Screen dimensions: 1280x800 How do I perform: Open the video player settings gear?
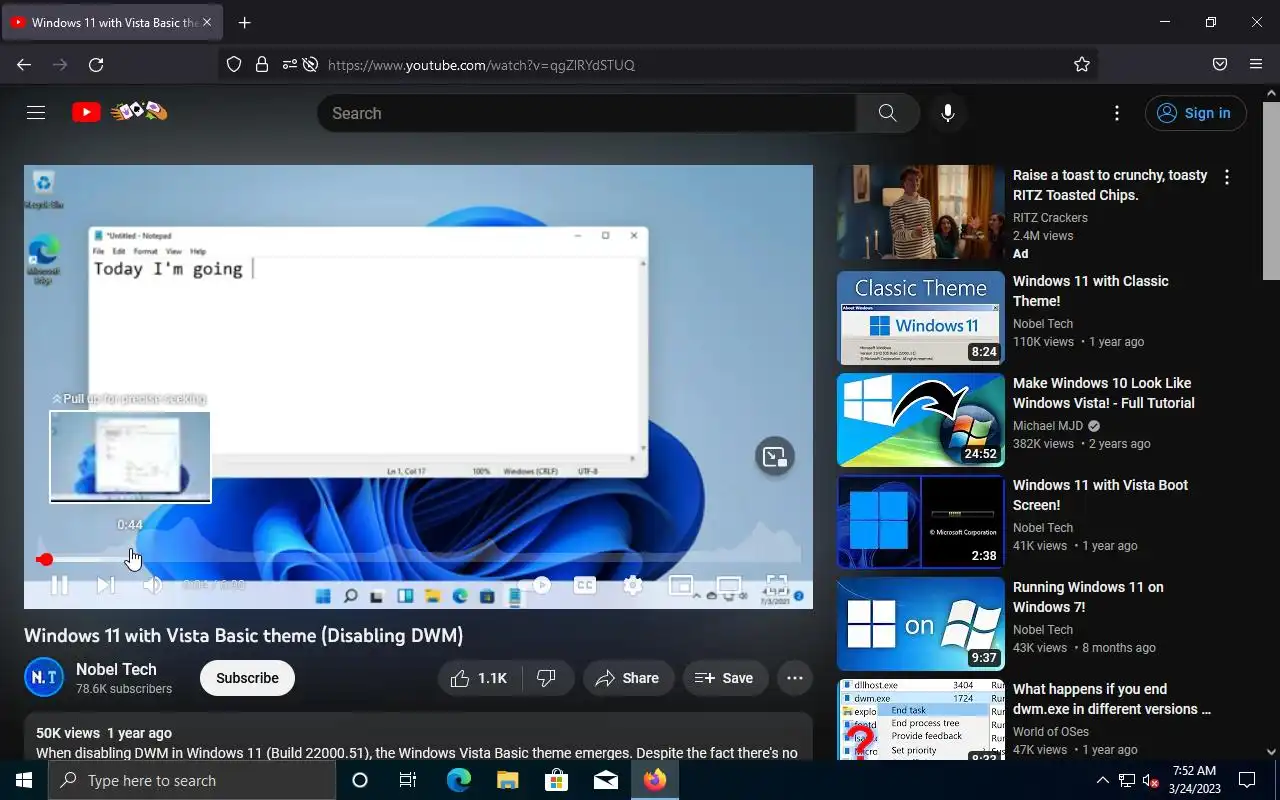(633, 585)
